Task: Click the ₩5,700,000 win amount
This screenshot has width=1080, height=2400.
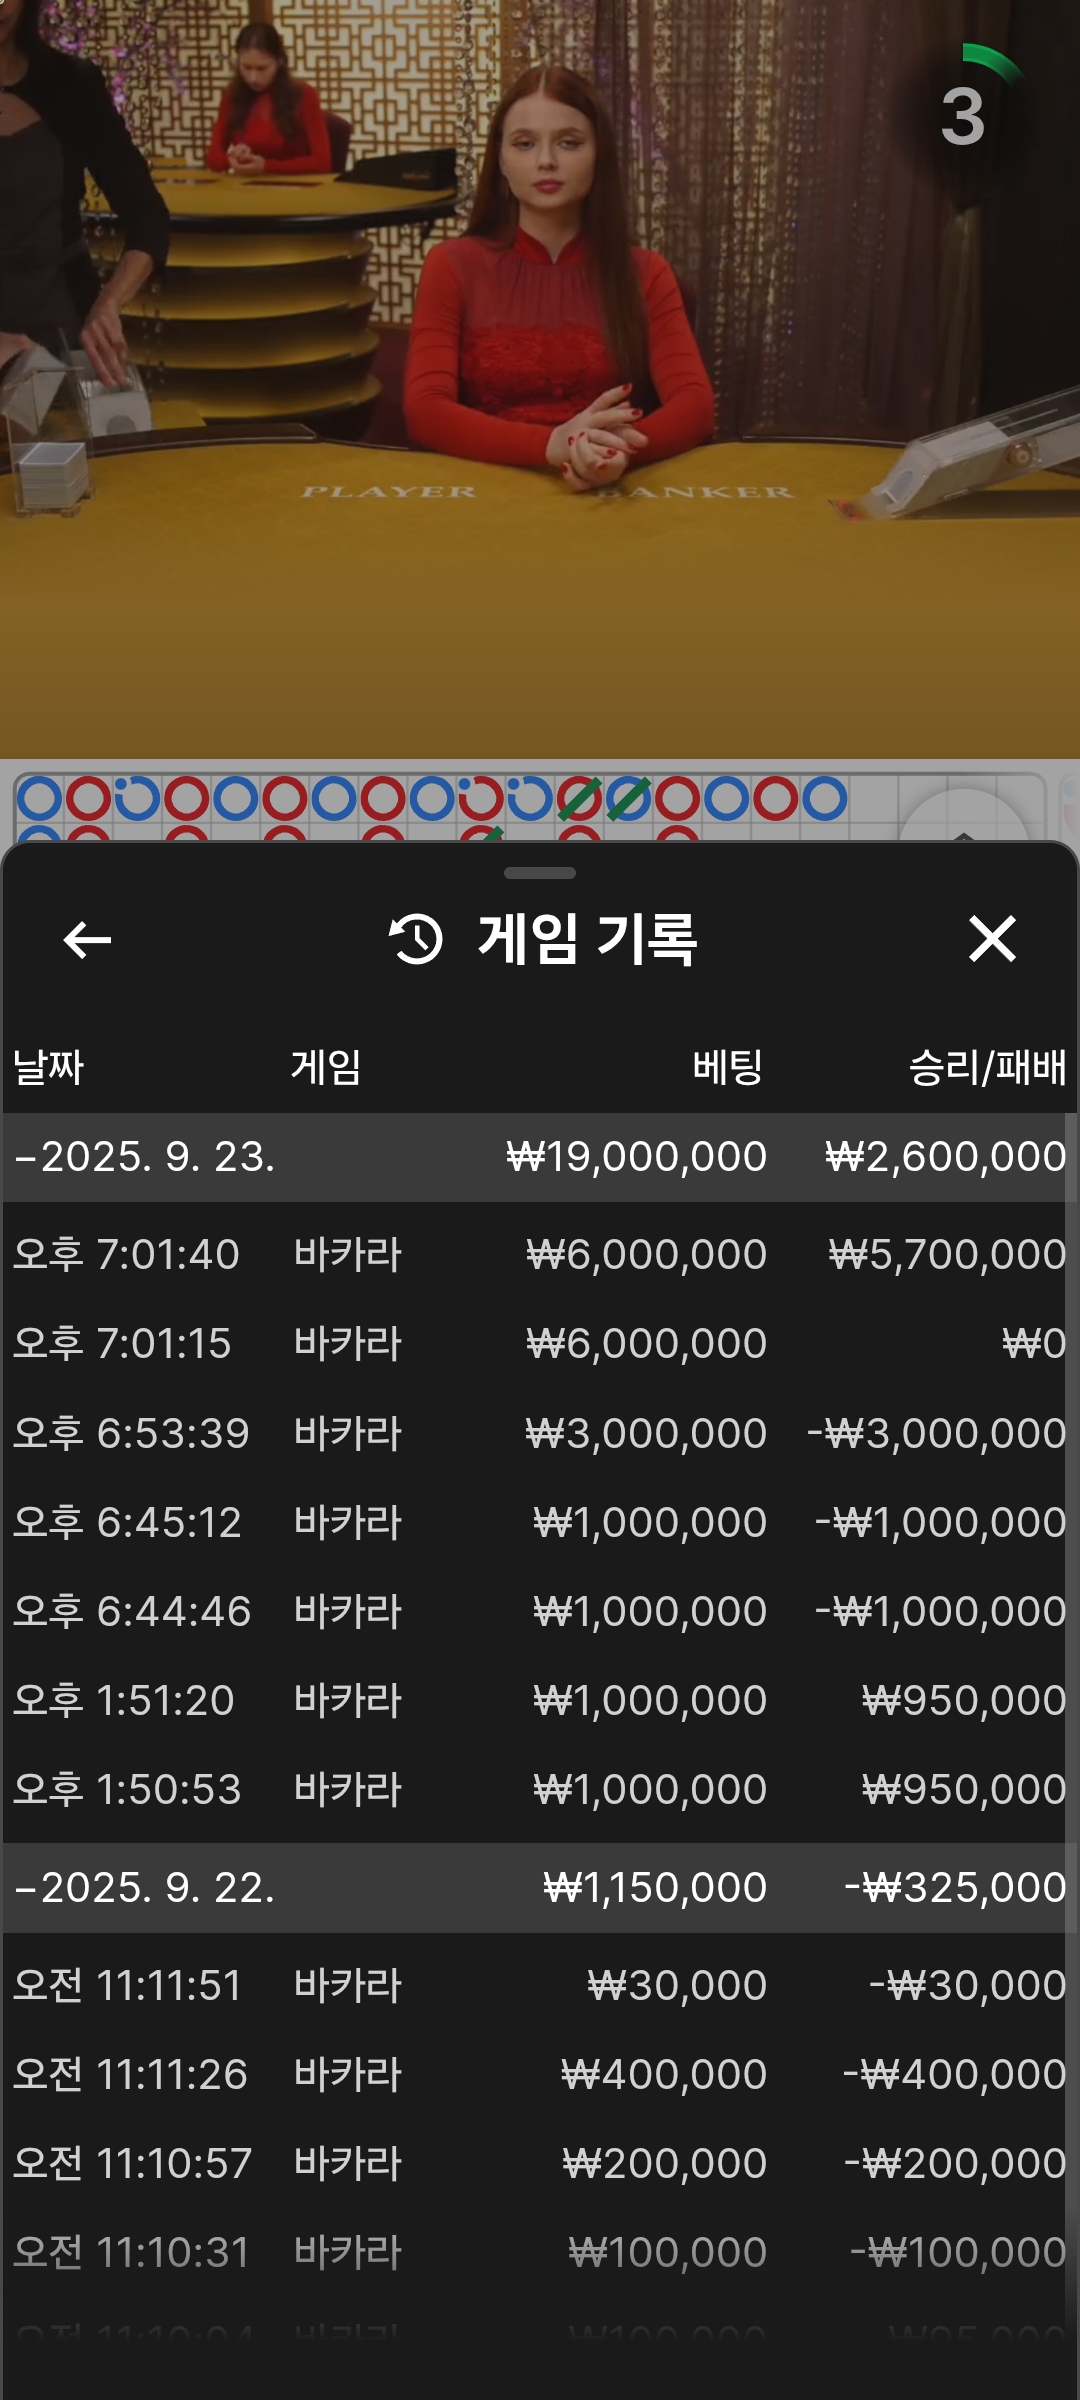Action: 947,1254
